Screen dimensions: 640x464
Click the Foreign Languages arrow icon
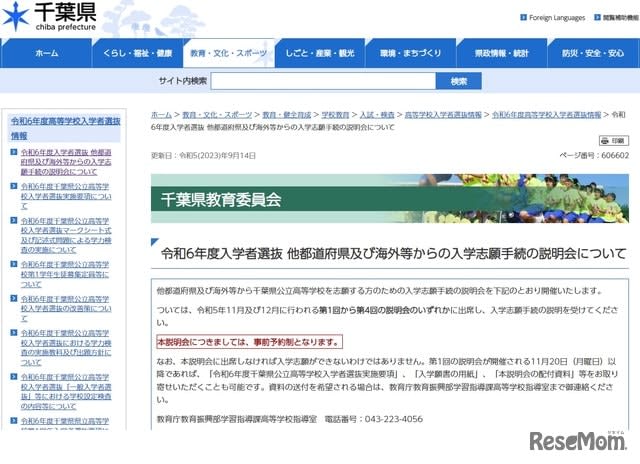(523, 17)
